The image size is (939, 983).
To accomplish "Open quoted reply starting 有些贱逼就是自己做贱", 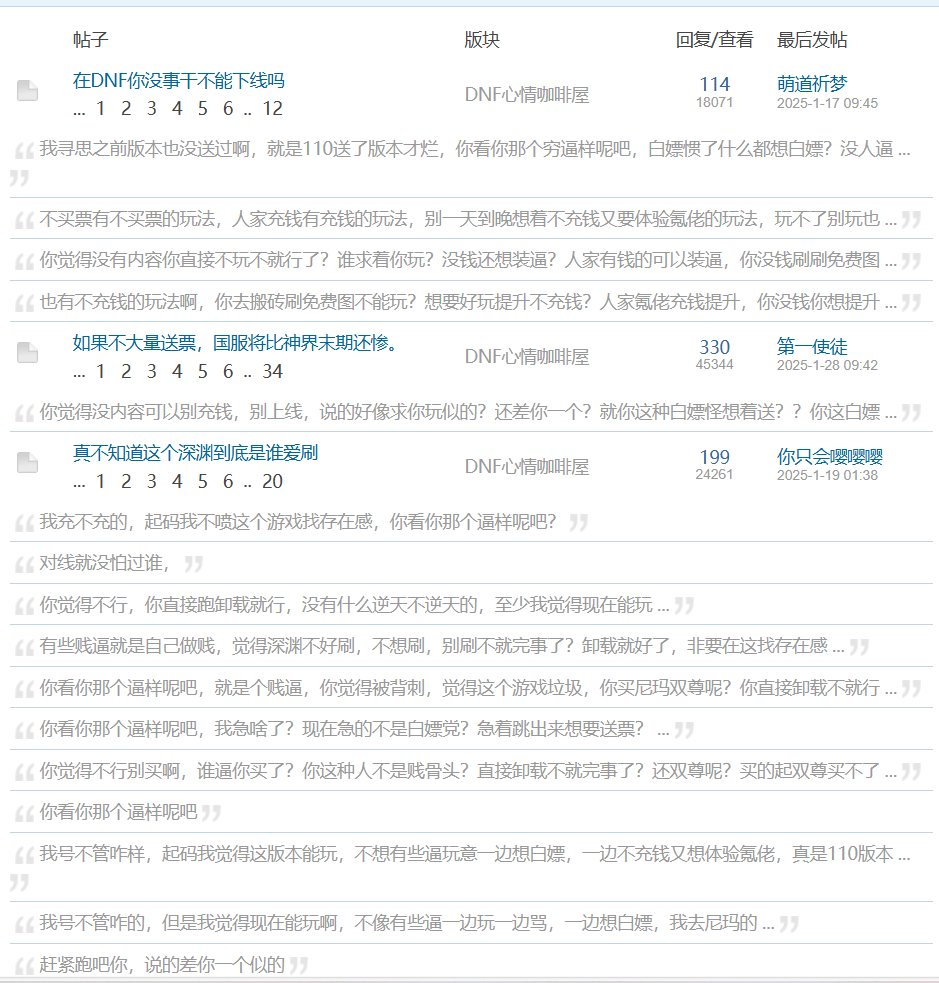I will (x=441, y=646).
